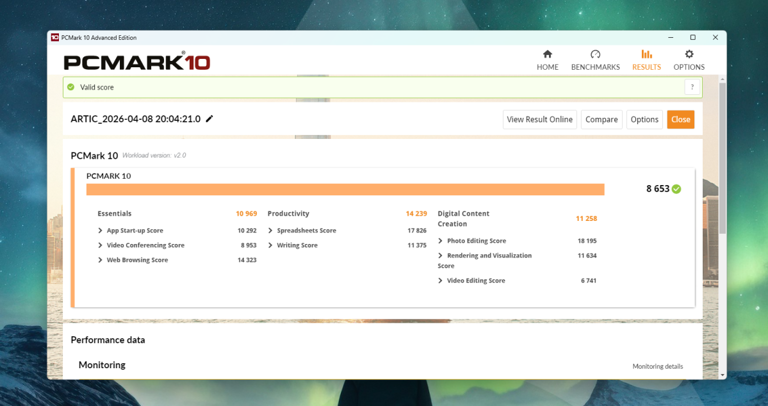
Task: Select the Results bar chart icon
Action: (646, 55)
